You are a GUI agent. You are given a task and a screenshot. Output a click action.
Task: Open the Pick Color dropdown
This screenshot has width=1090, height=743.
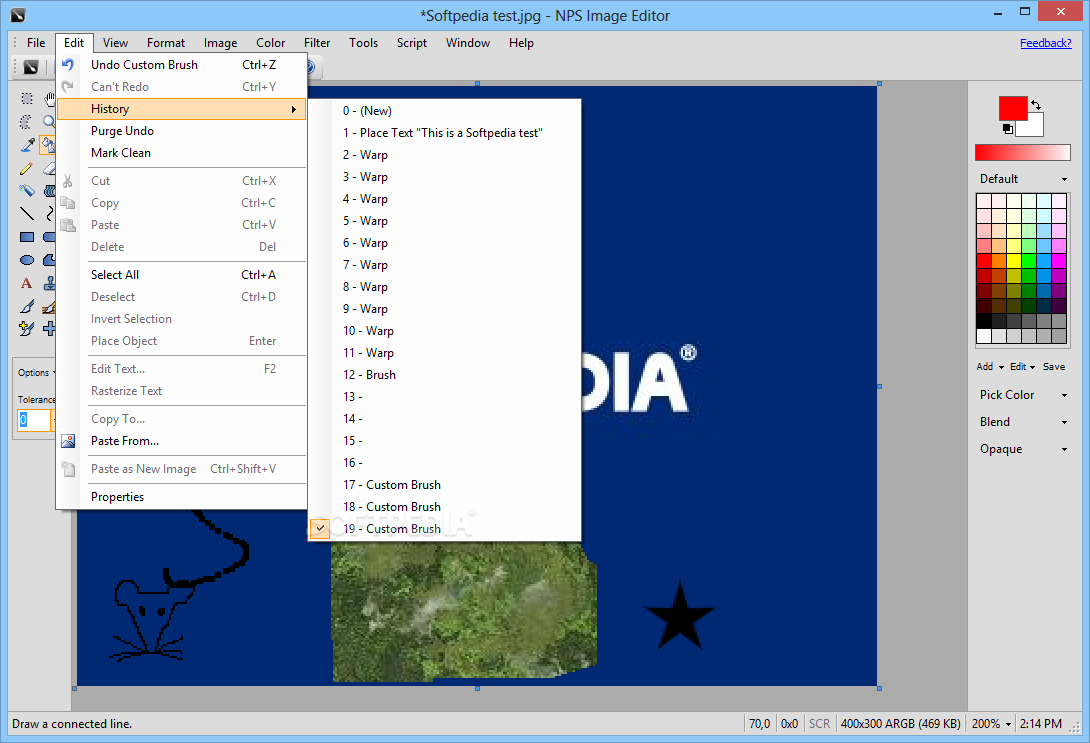point(1023,395)
